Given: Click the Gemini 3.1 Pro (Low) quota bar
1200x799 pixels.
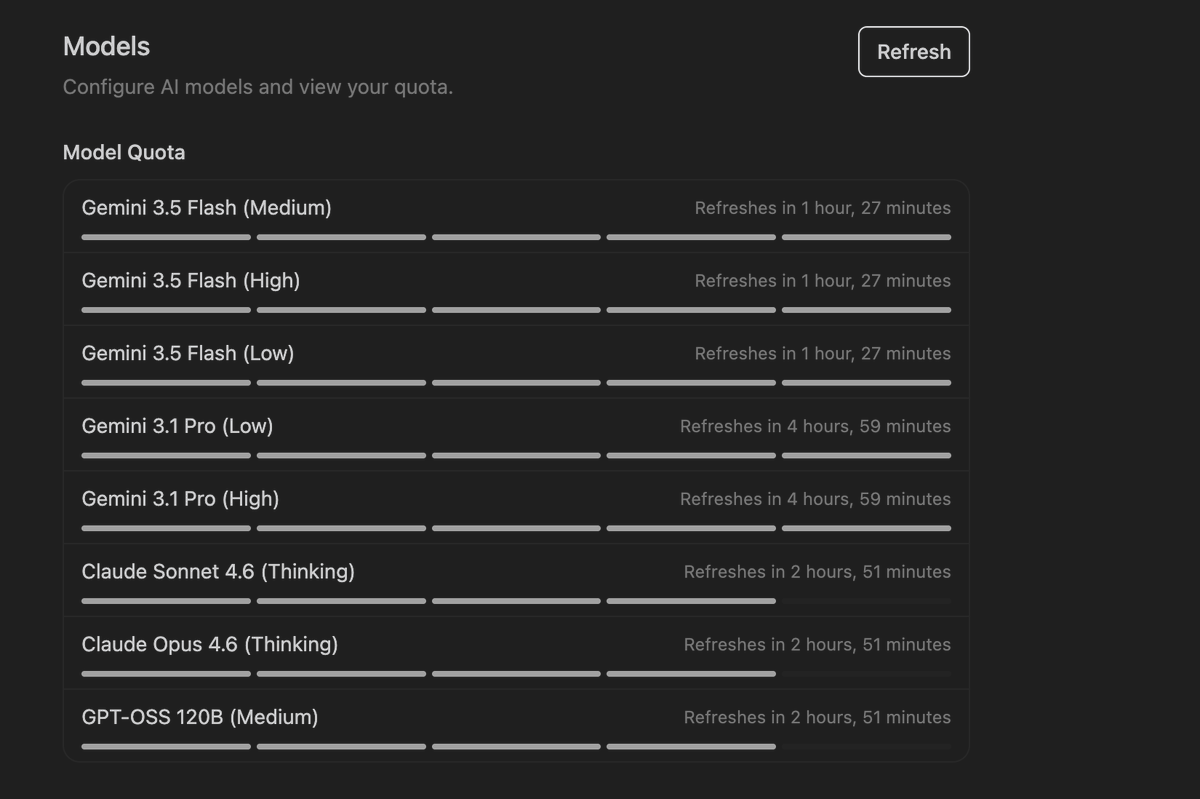Looking at the screenshot, I should point(516,456).
